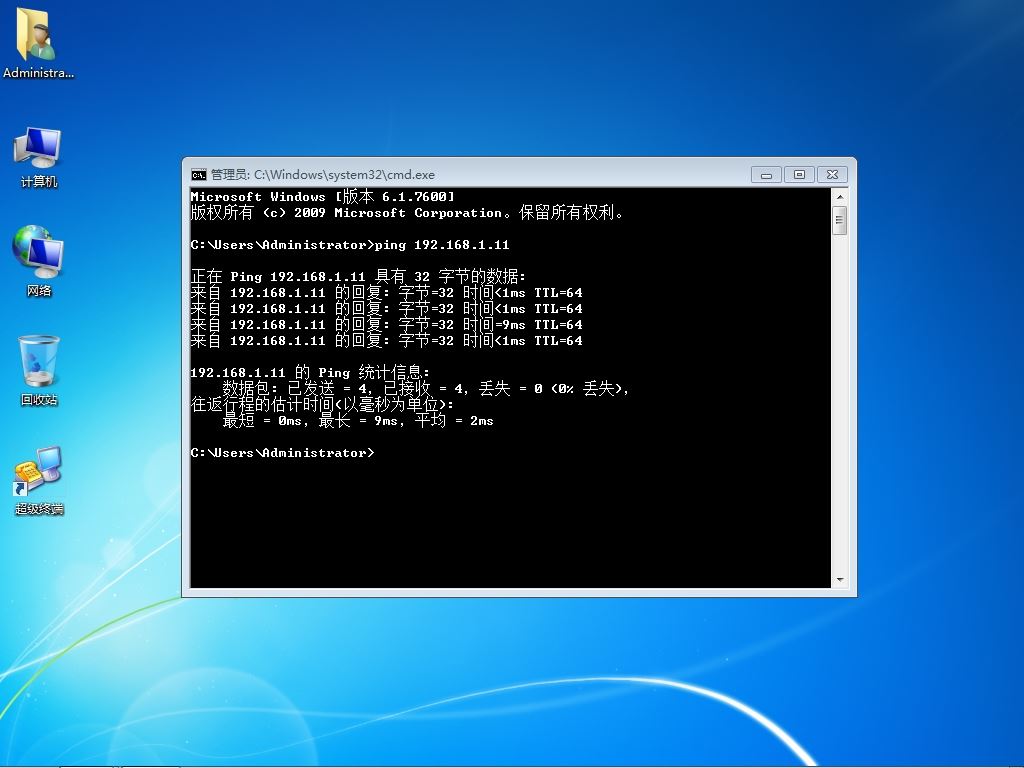Viewport: 1024px width, 768px height.
Task: Click the reply line with 时间=9ms
Action: [x=387, y=325]
